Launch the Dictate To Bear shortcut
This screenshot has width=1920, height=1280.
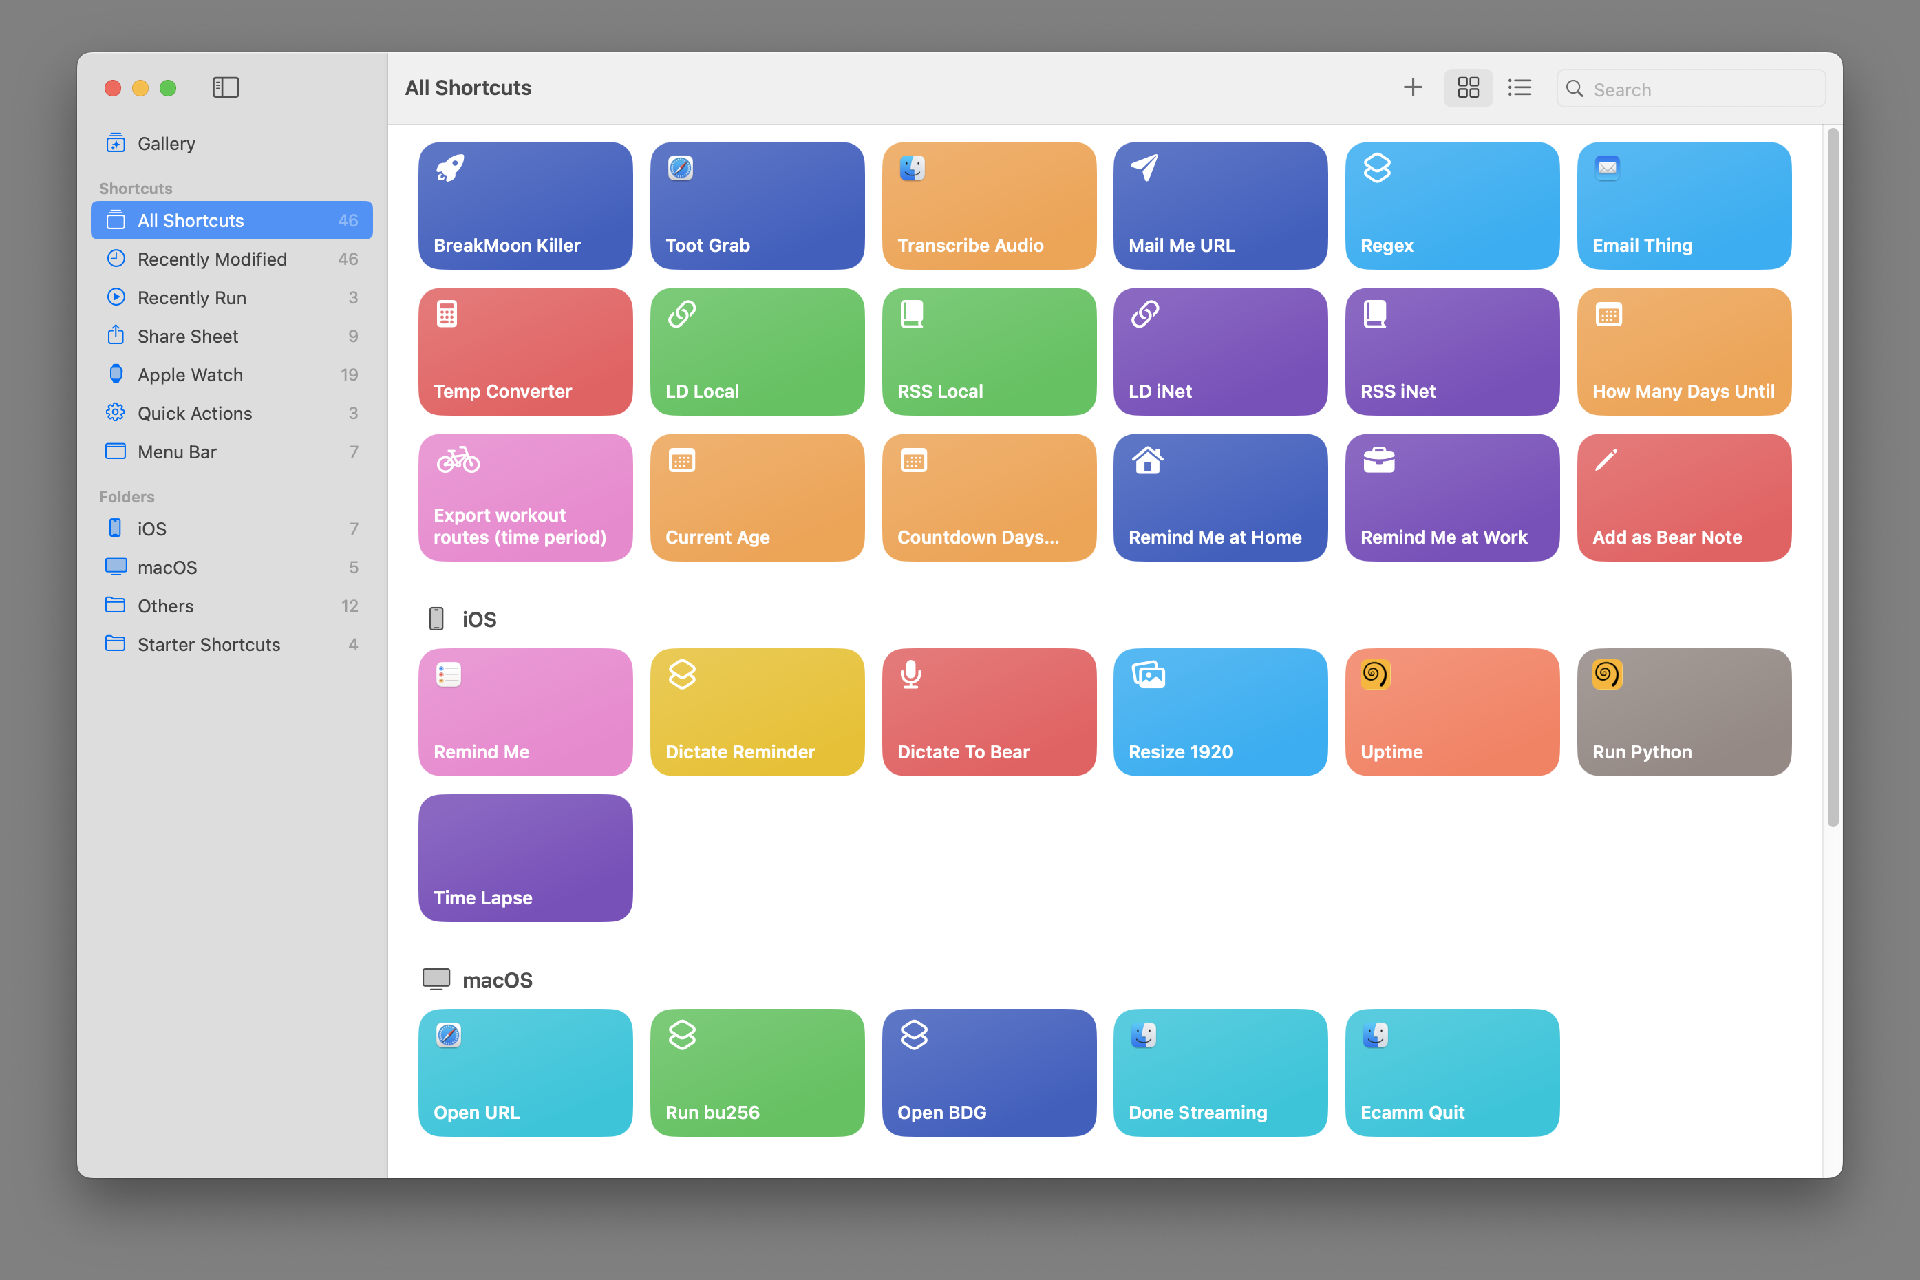click(x=988, y=711)
